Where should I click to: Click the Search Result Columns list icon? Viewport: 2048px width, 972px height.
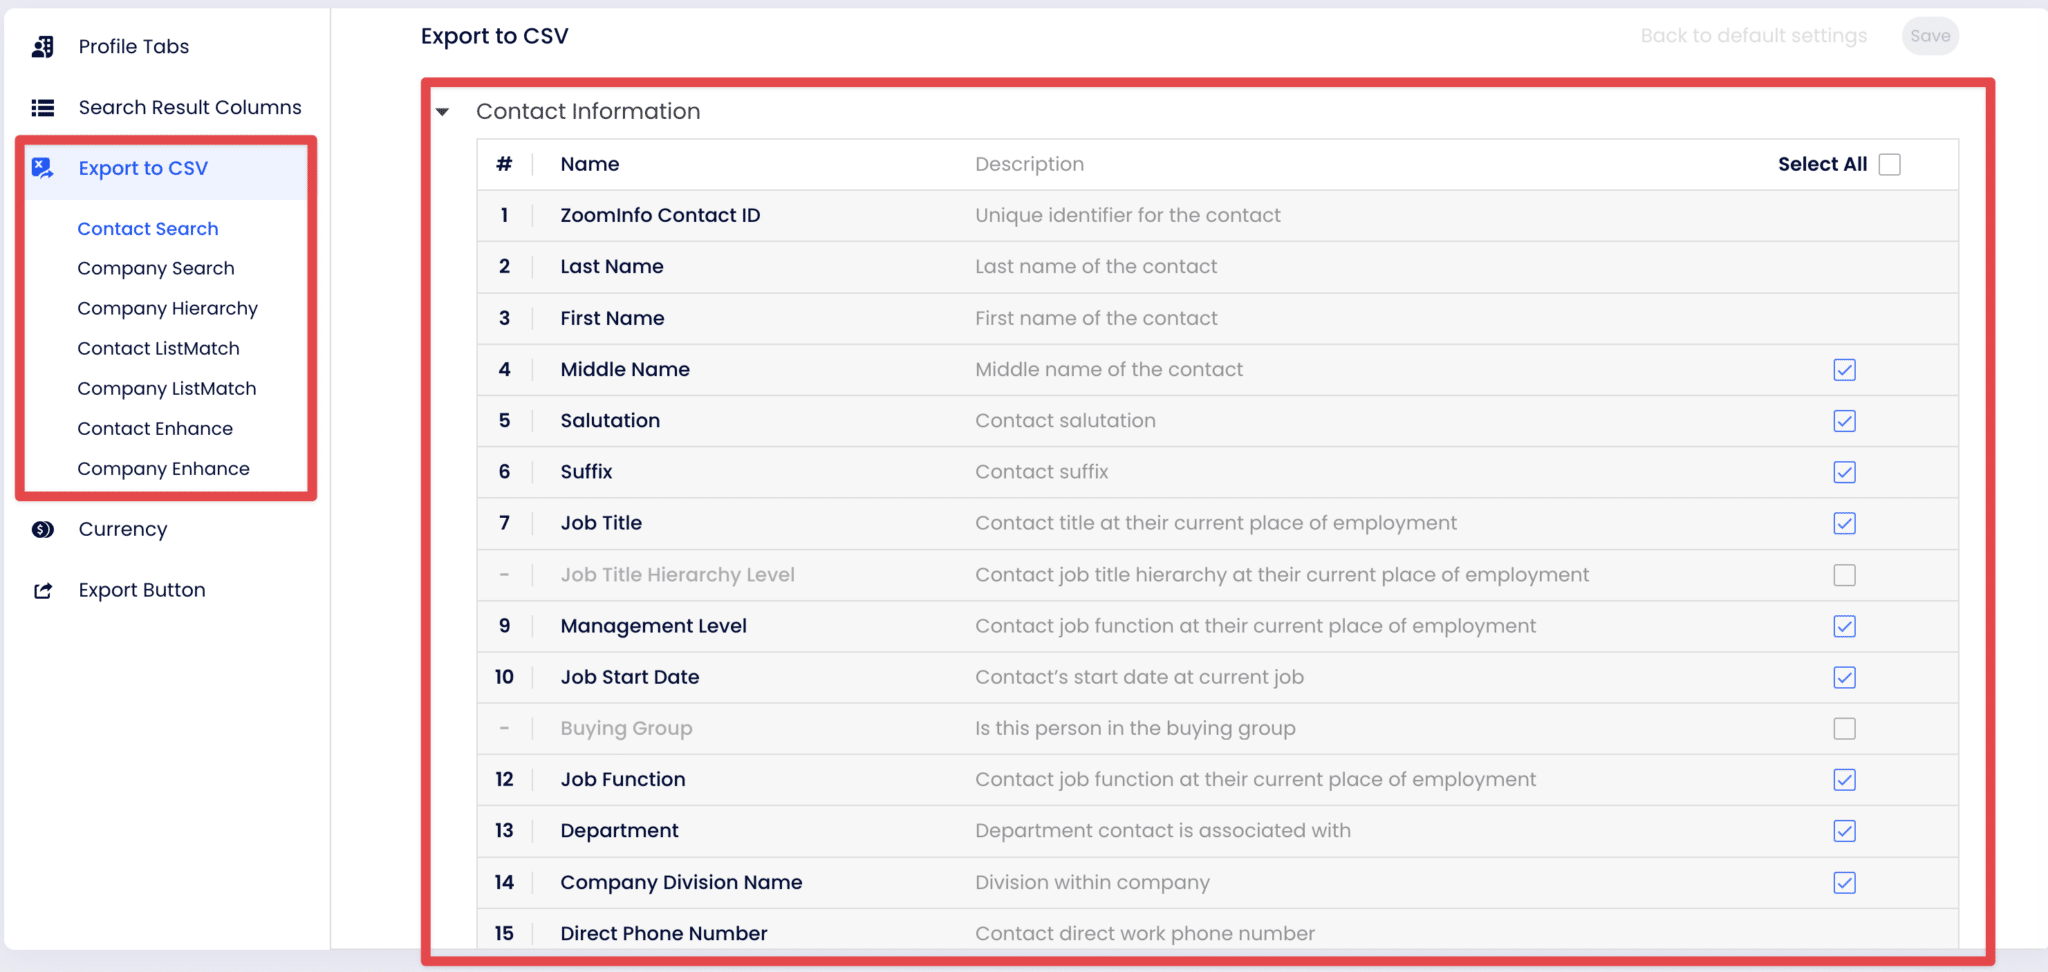(x=43, y=107)
